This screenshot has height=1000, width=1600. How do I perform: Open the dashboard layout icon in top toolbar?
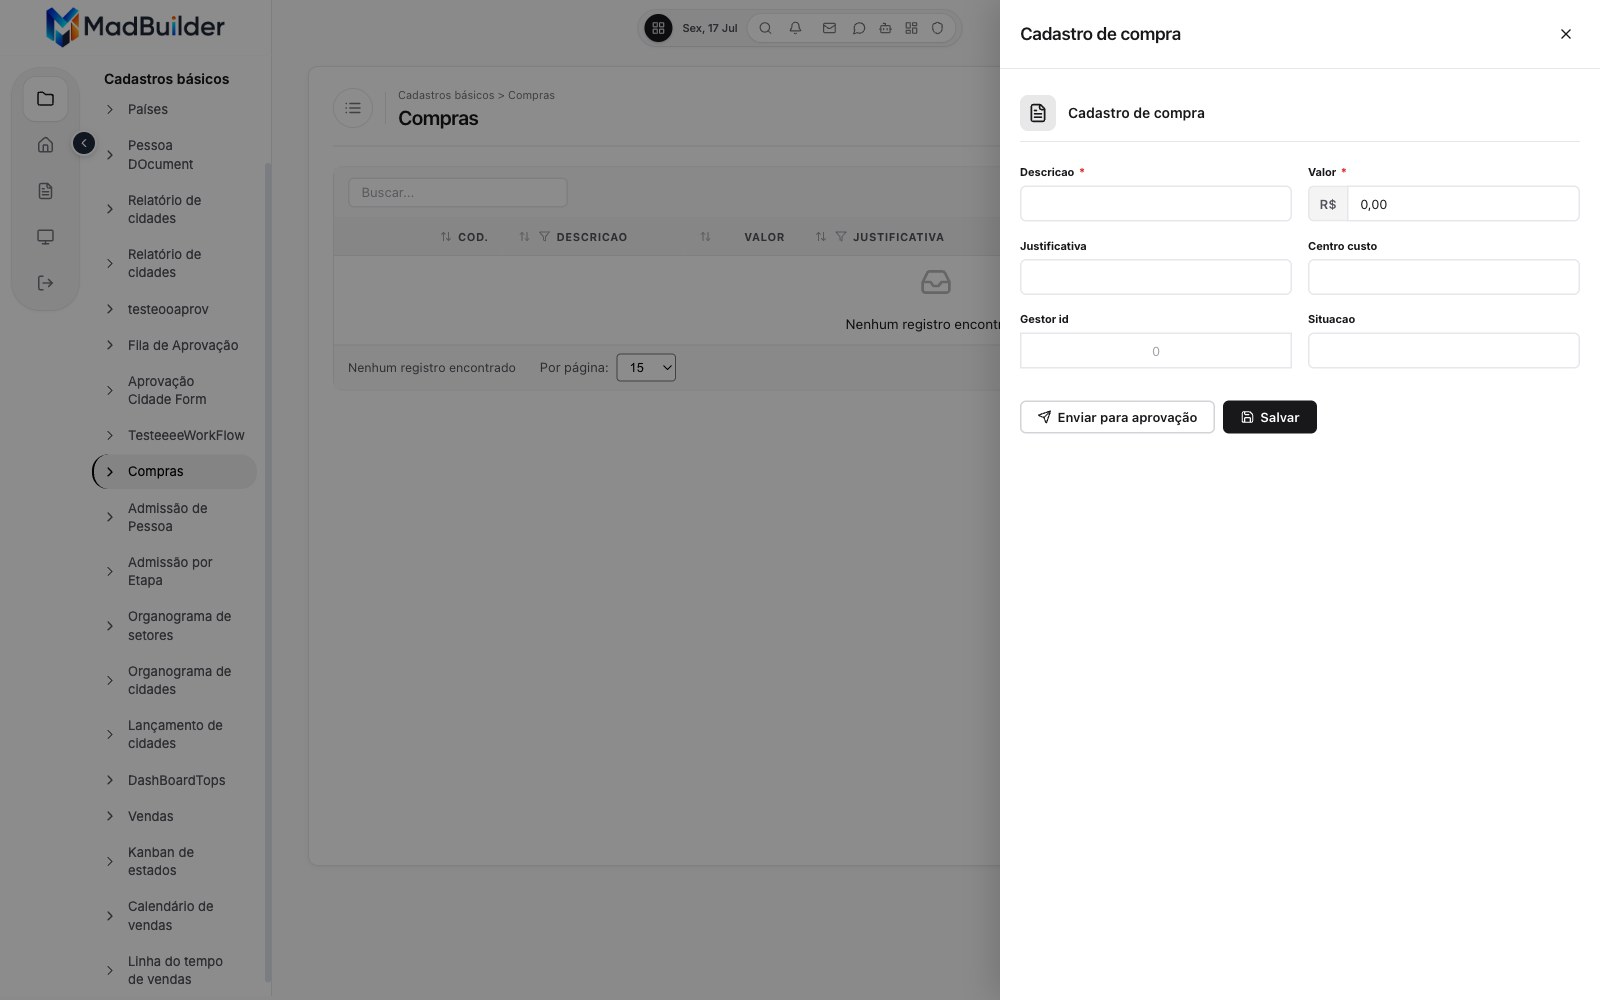tap(911, 28)
